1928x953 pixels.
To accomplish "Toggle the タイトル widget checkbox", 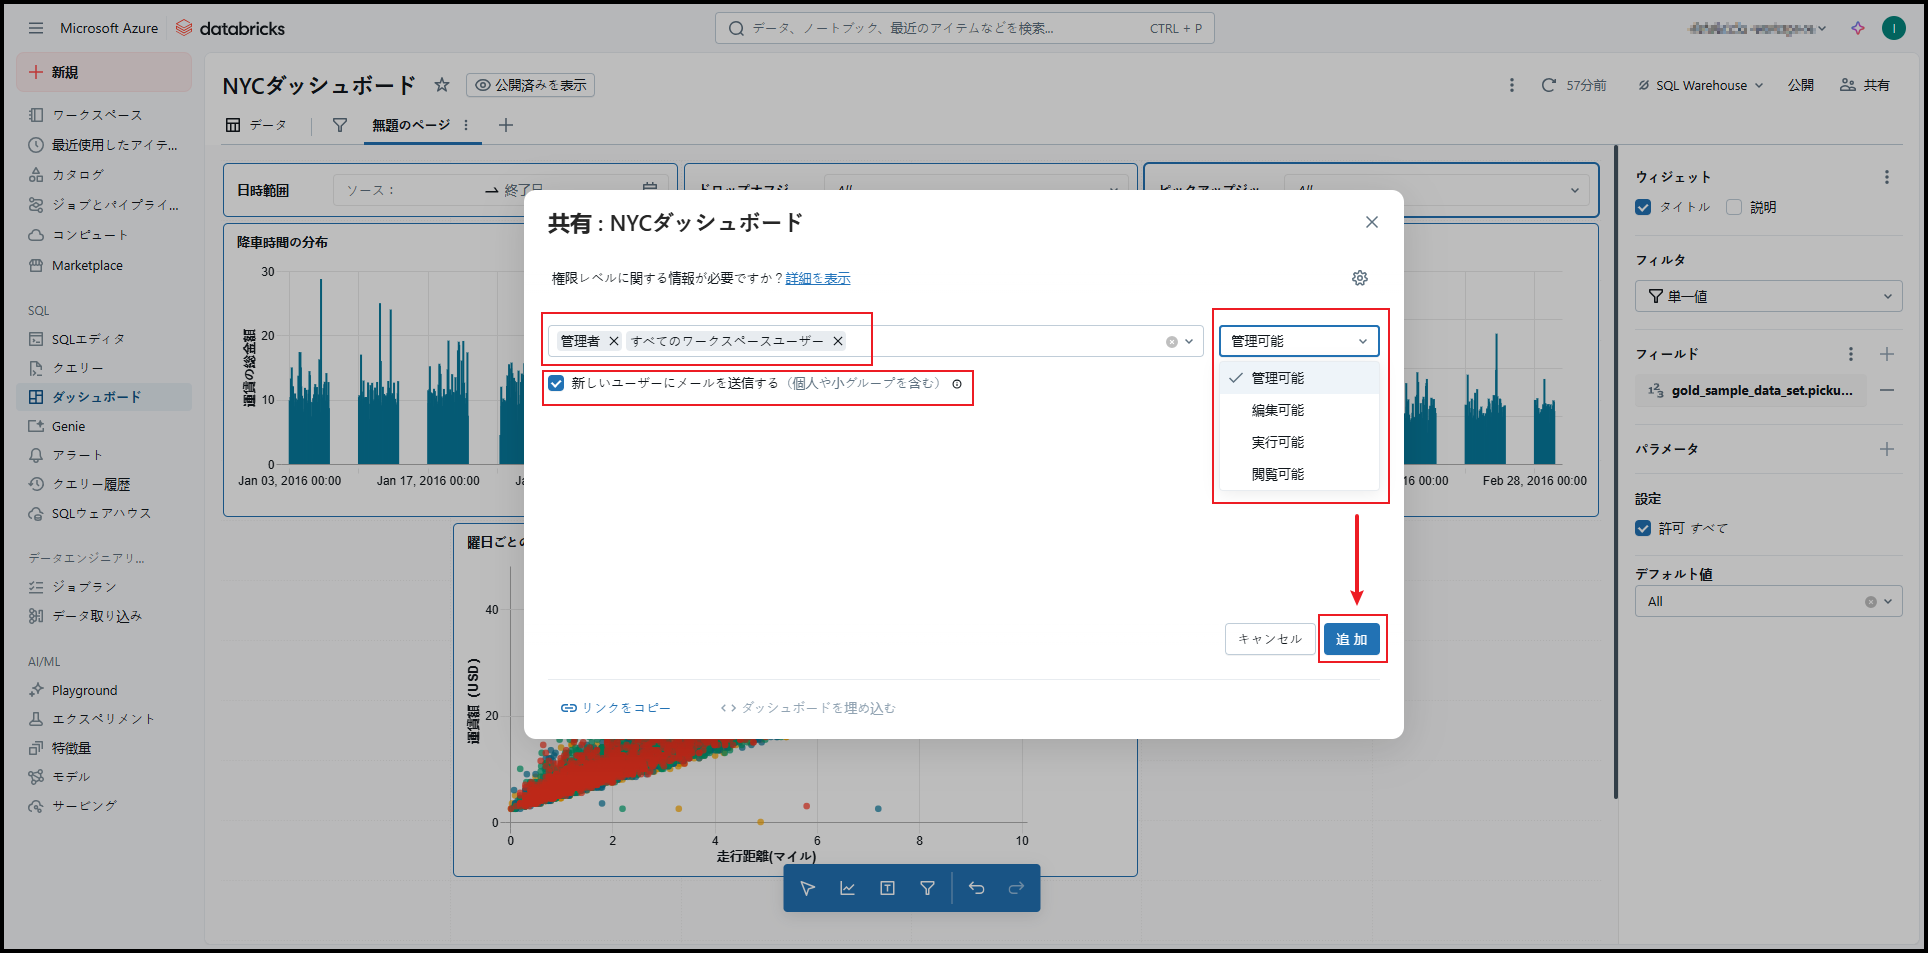I will click(x=1643, y=207).
